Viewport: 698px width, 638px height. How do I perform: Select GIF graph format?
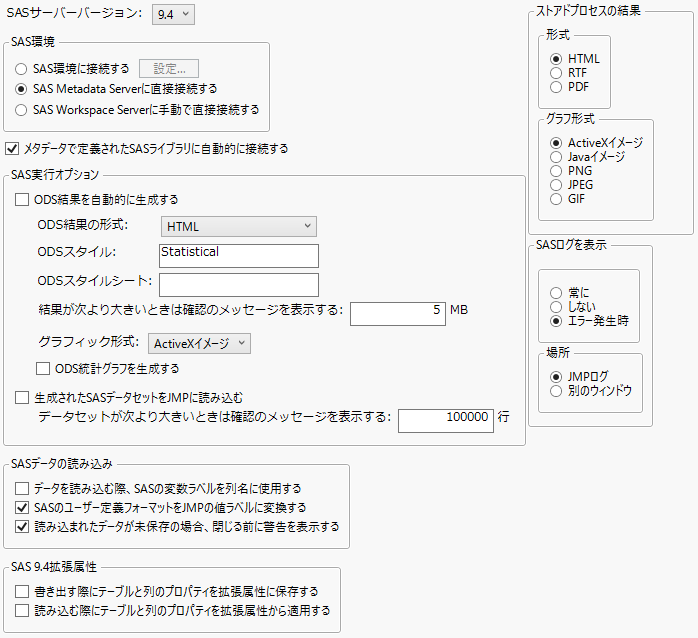click(x=556, y=199)
